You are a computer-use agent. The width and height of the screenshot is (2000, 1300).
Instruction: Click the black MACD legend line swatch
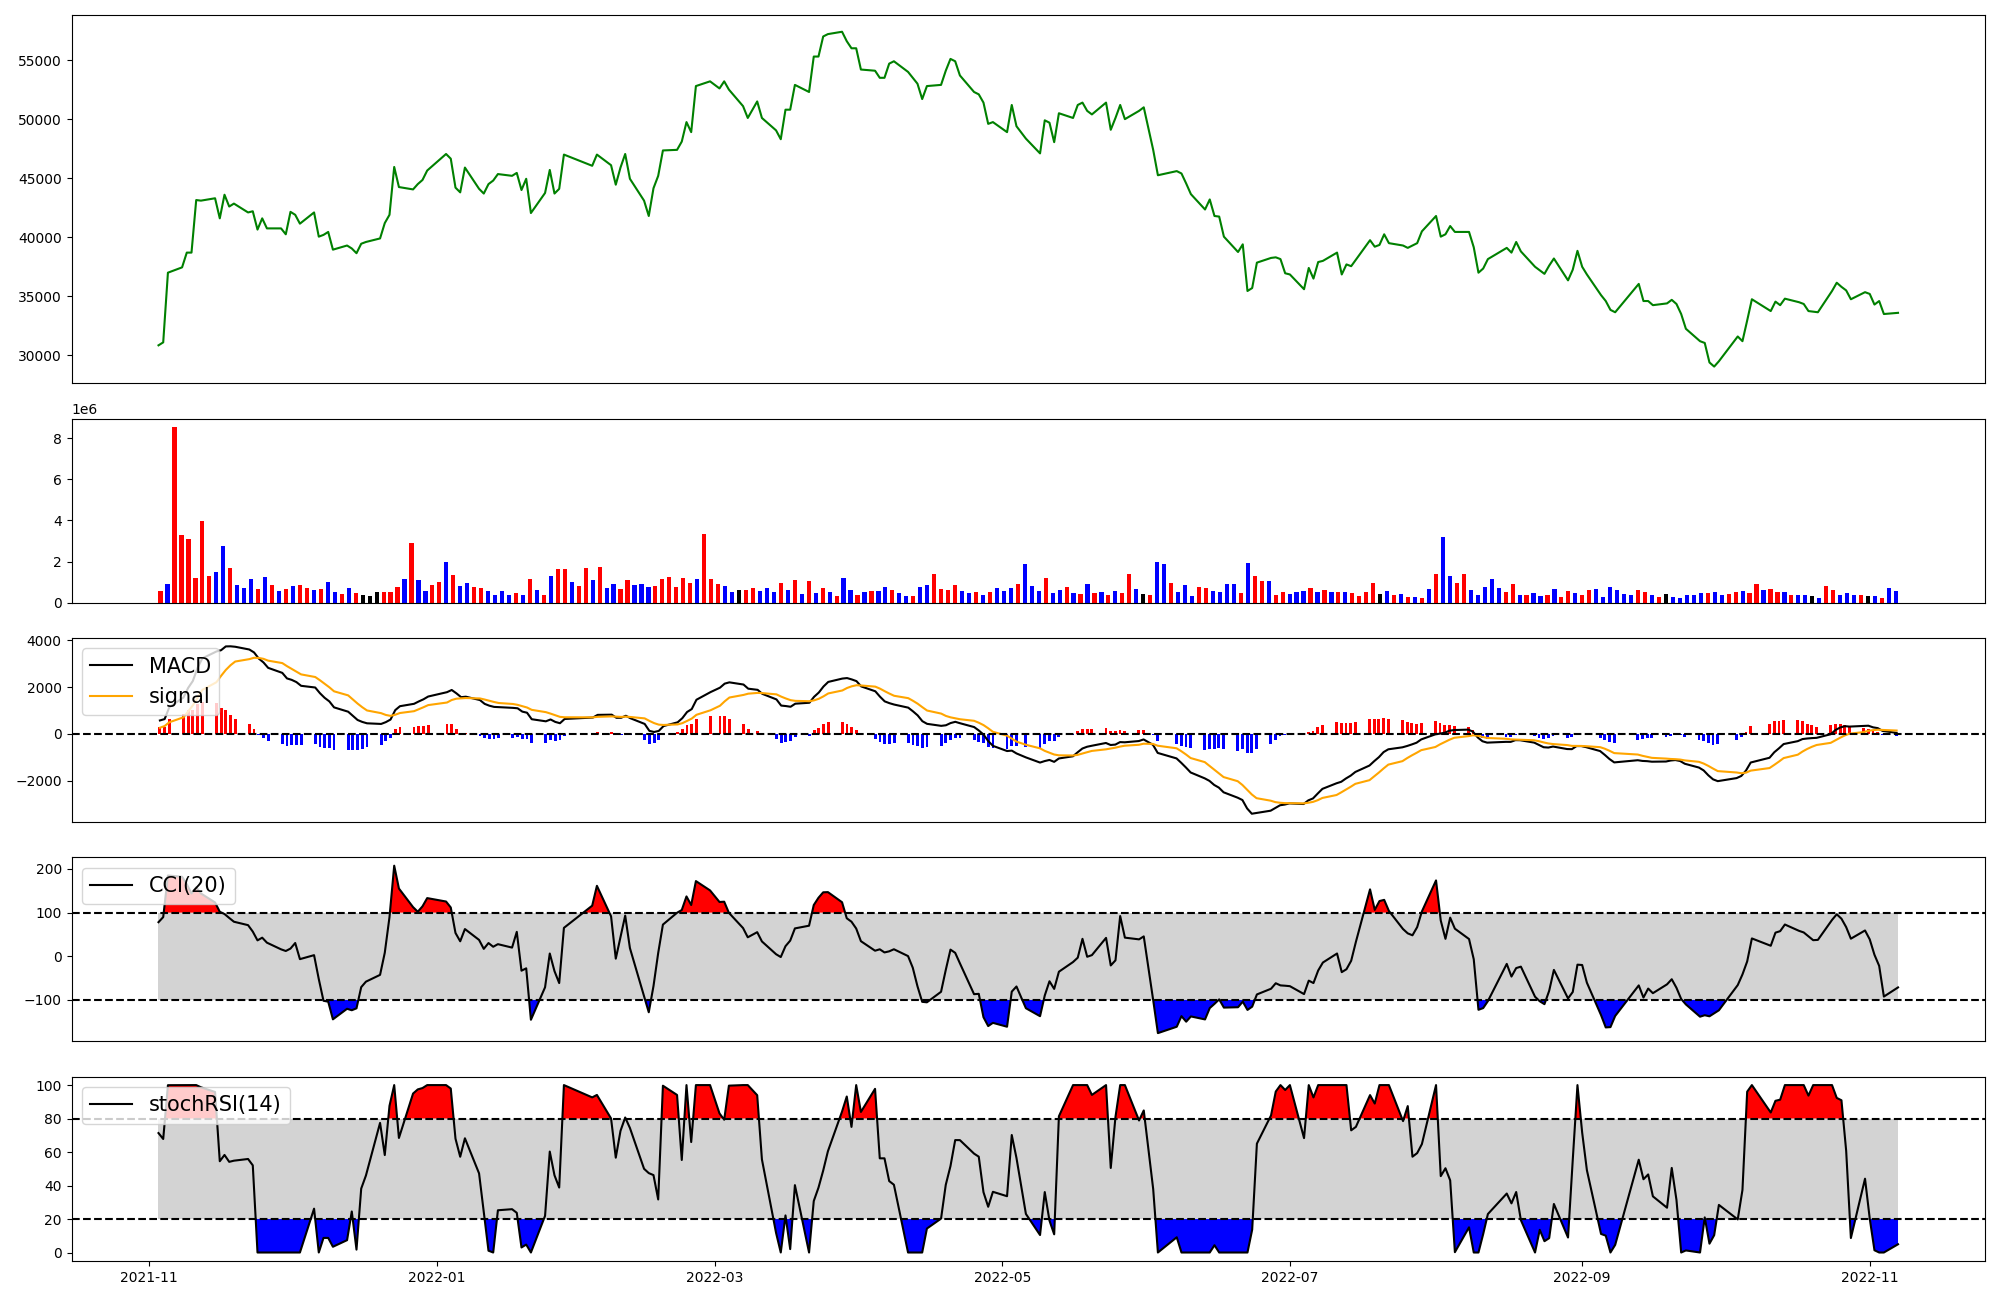[111, 666]
